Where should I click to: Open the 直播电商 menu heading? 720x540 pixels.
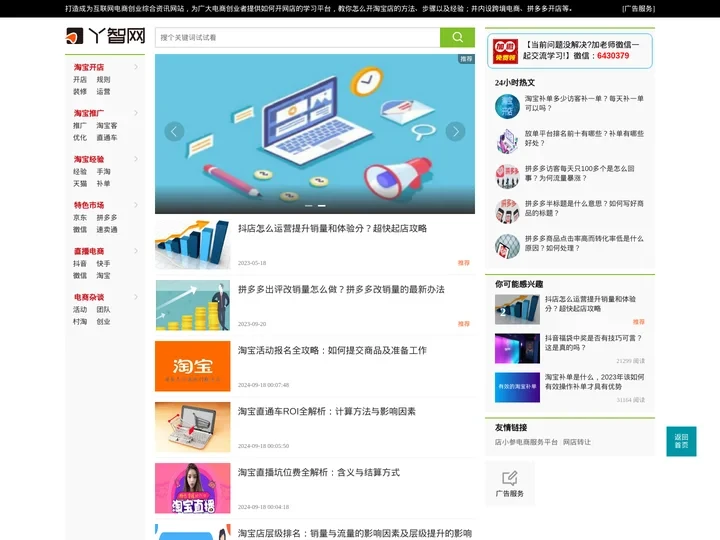click(89, 251)
